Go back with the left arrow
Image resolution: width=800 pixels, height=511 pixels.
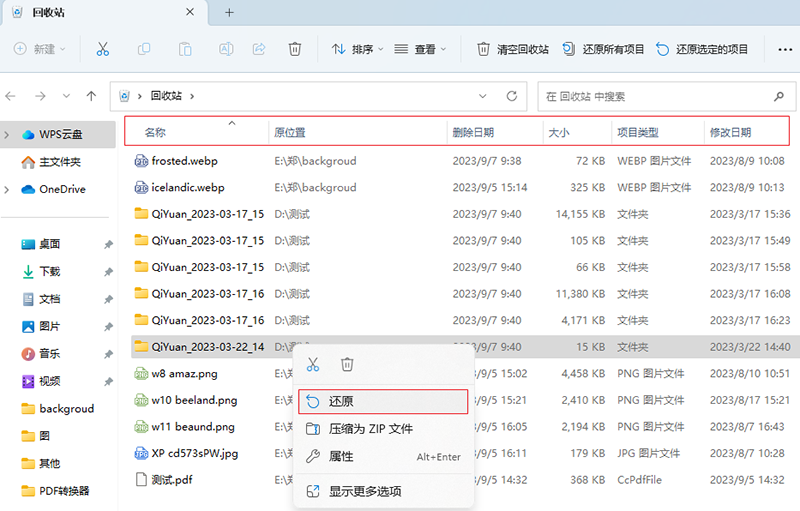(11, 96)
